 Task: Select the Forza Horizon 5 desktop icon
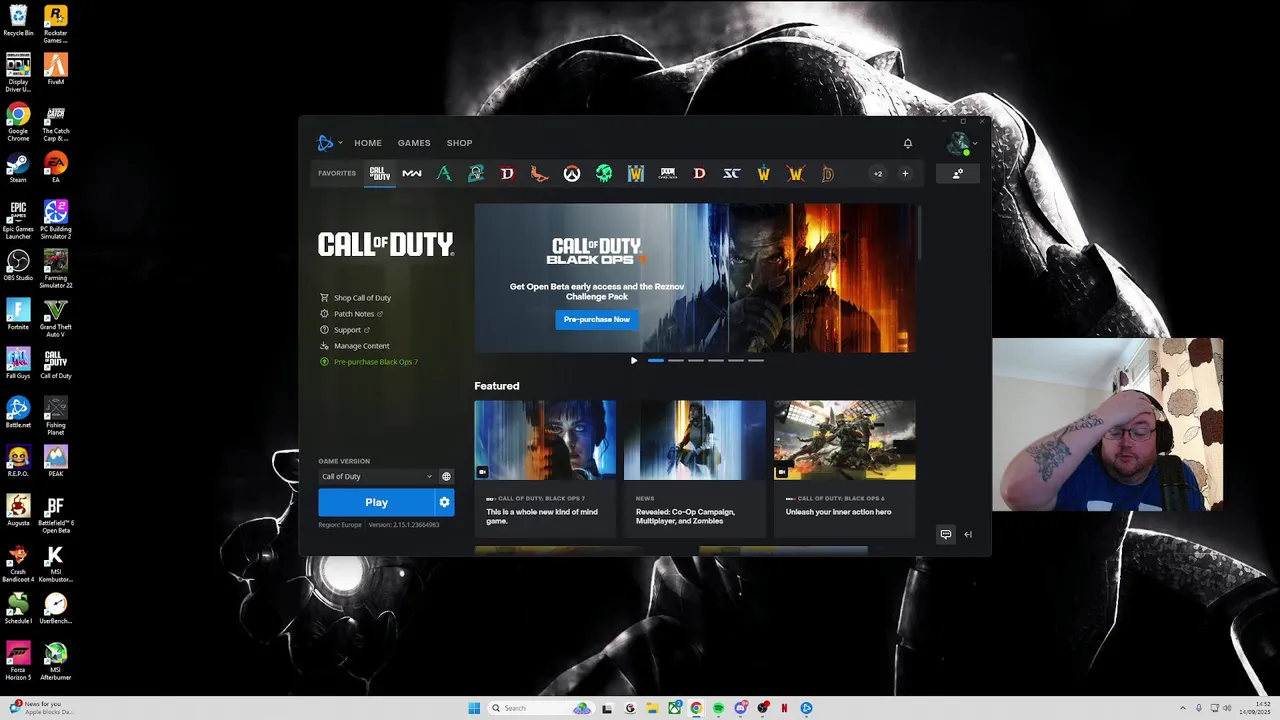click(x=18, y=661)
